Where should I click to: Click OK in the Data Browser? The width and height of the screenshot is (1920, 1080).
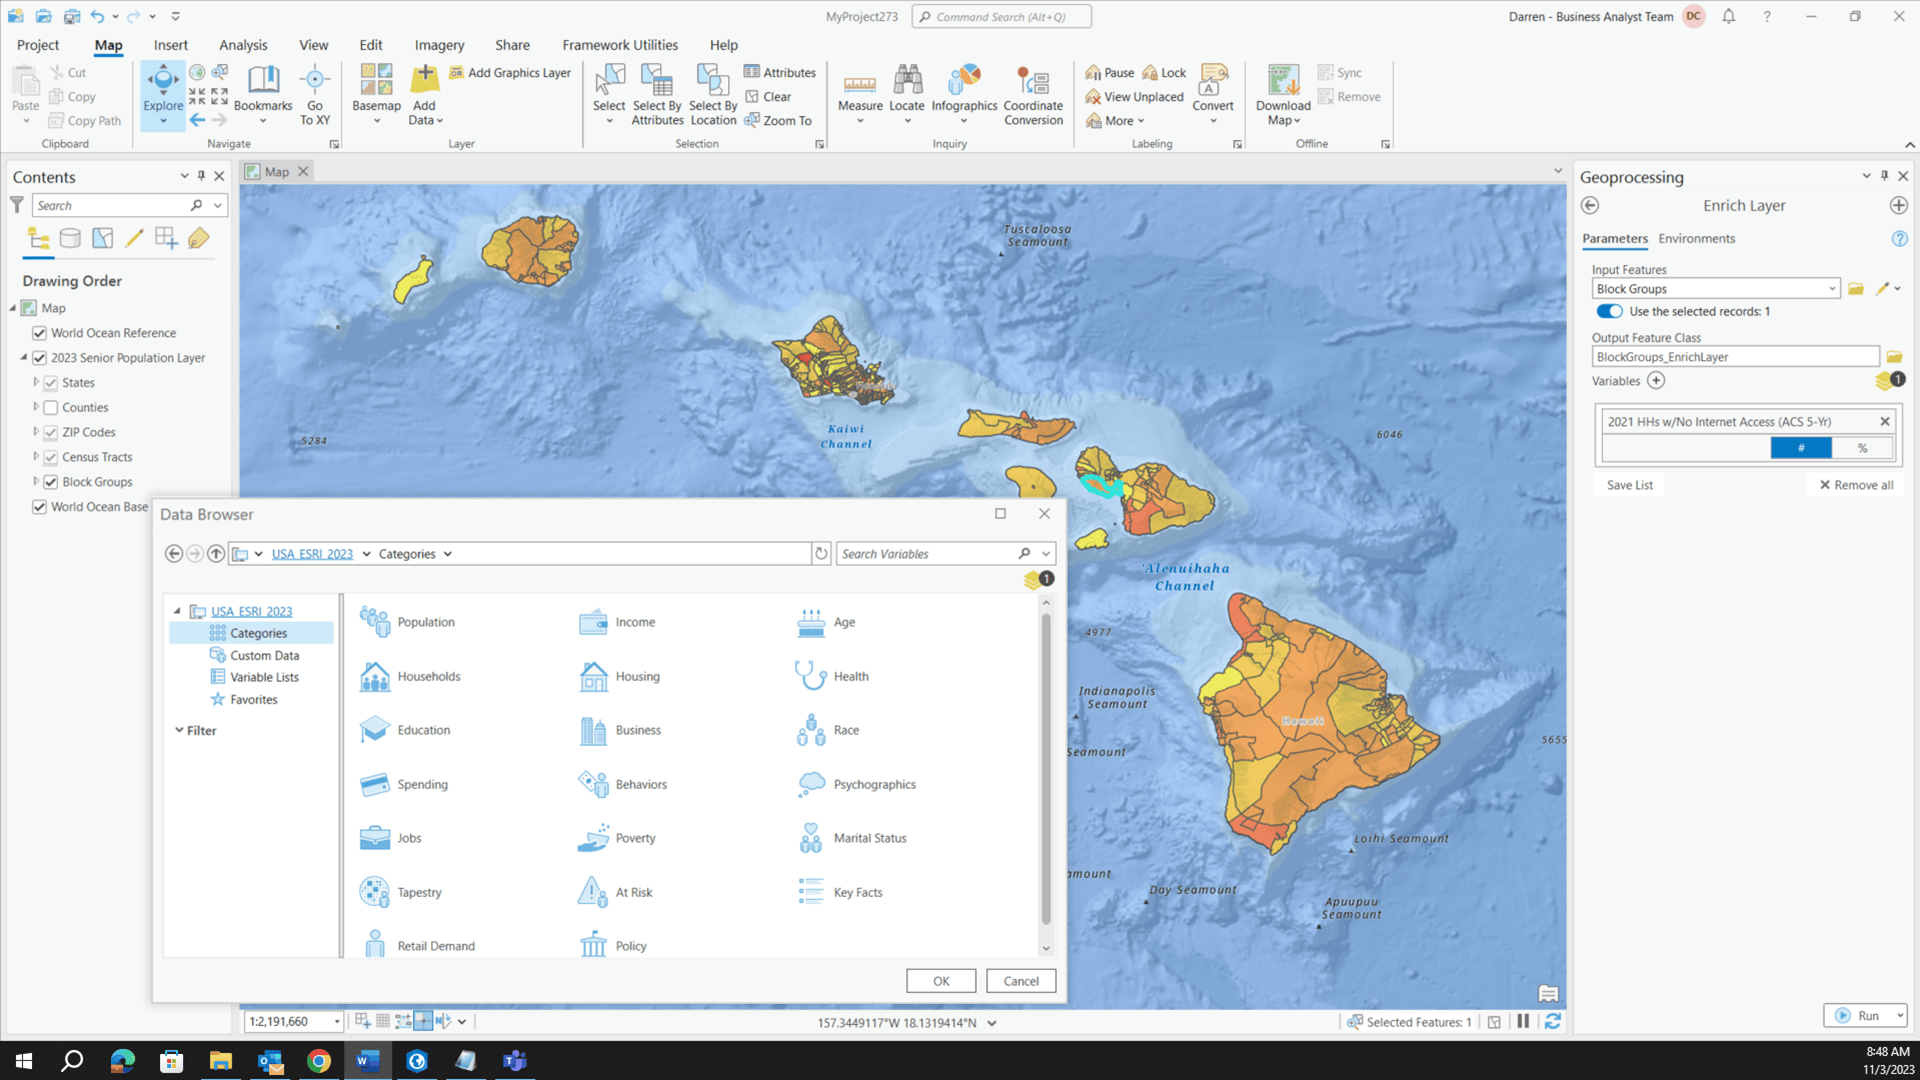(939, 980)
